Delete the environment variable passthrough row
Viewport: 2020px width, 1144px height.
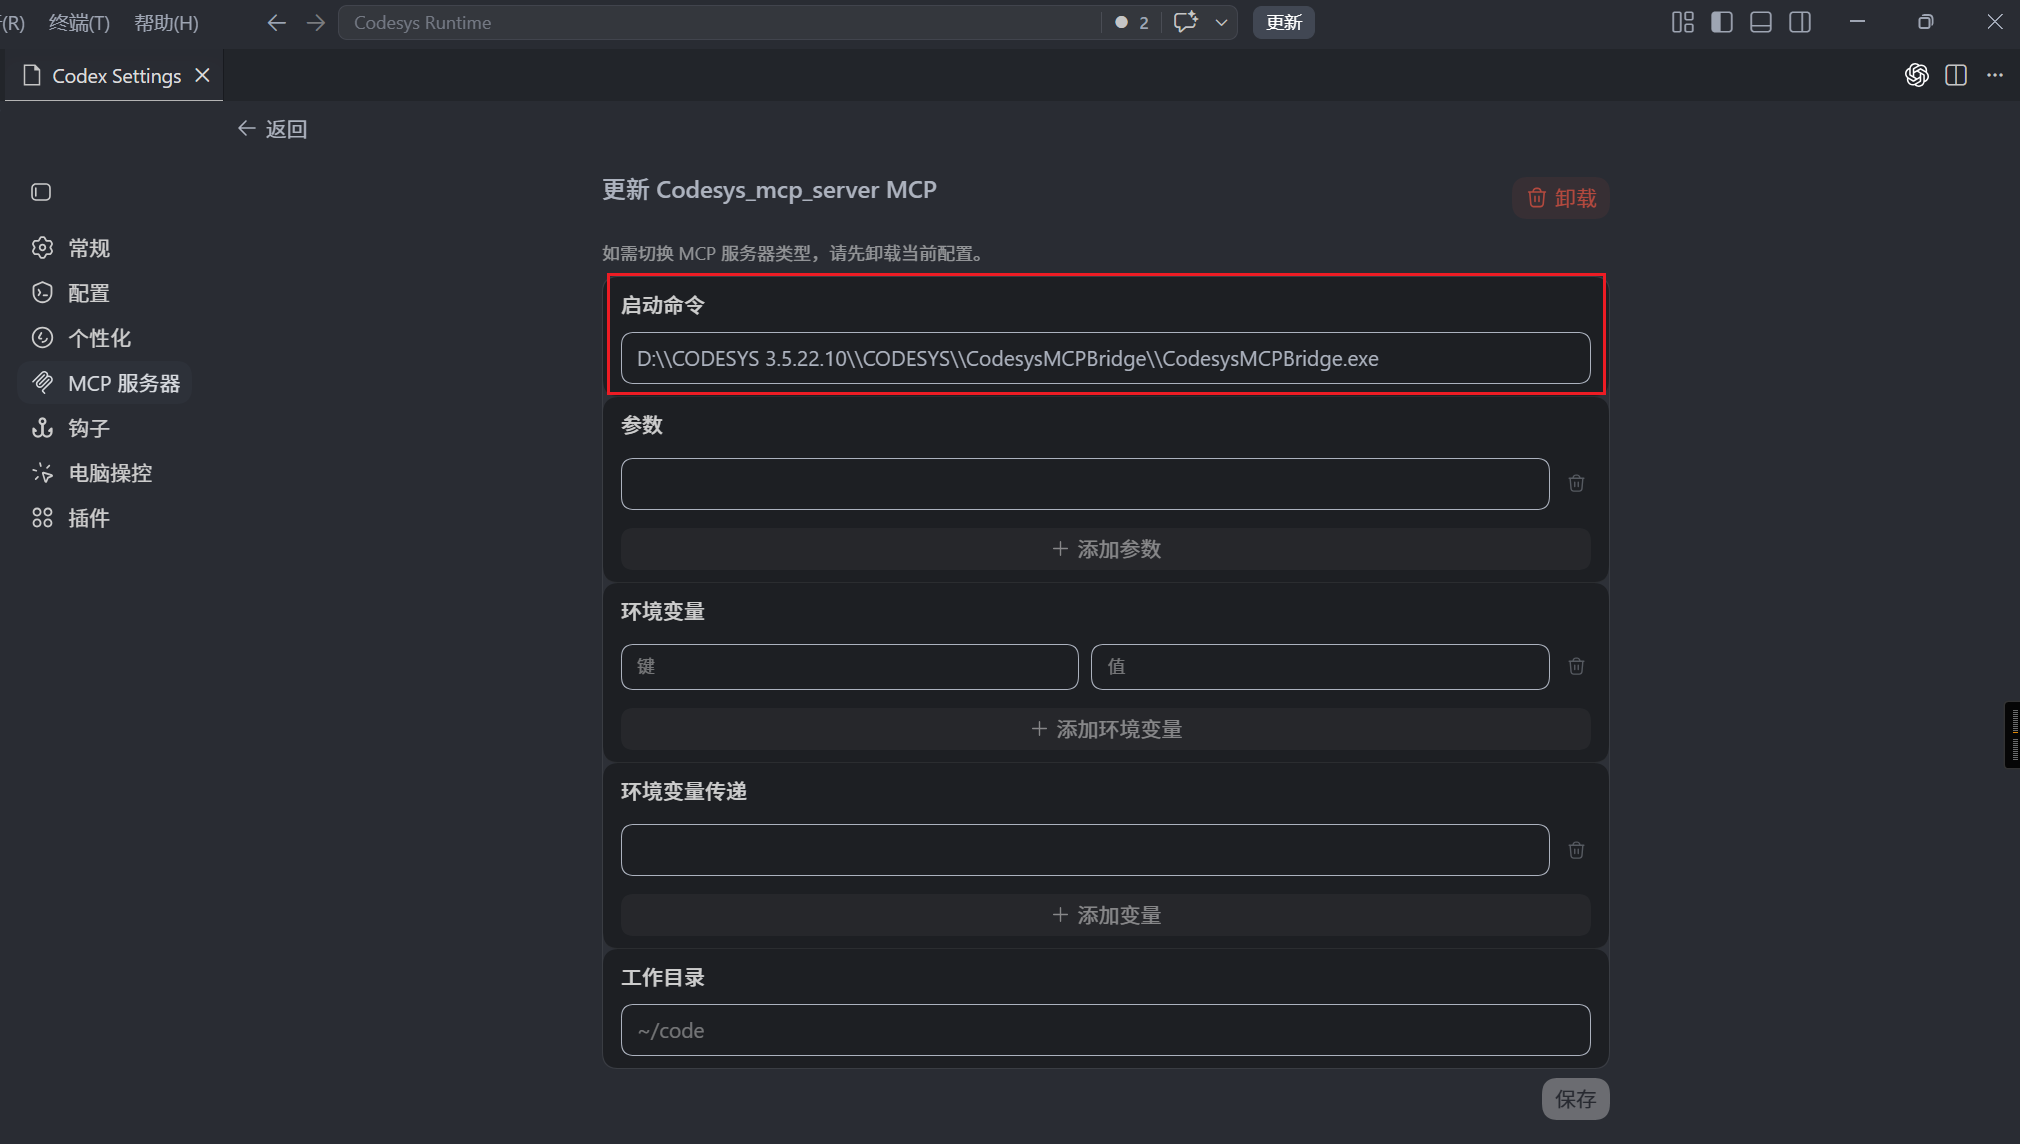pyautogui.click(x=1576, y=850)
